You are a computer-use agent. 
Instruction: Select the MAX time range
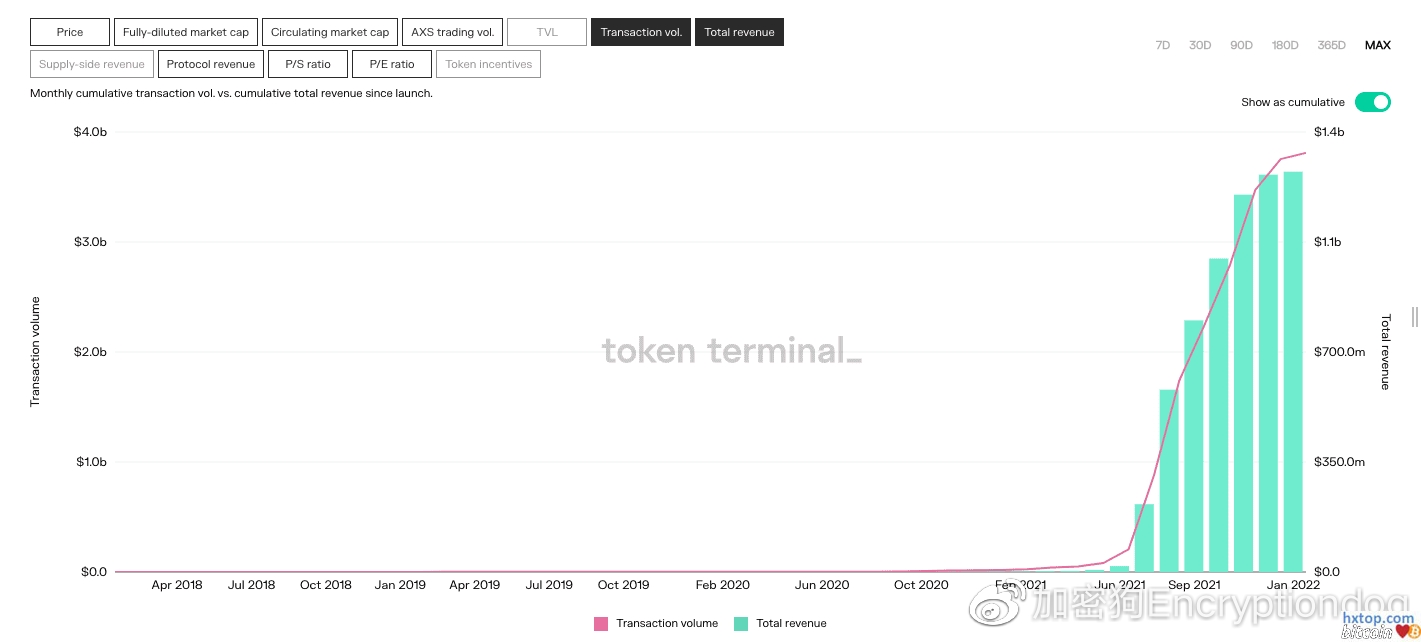click(1377, 45)
